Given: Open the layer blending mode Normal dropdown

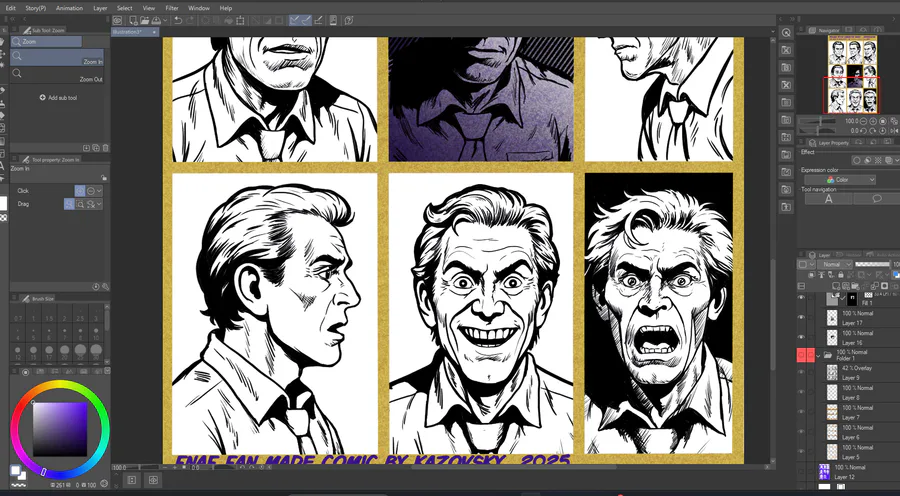Looking at the screenshot, I should (x=835, y=264).
